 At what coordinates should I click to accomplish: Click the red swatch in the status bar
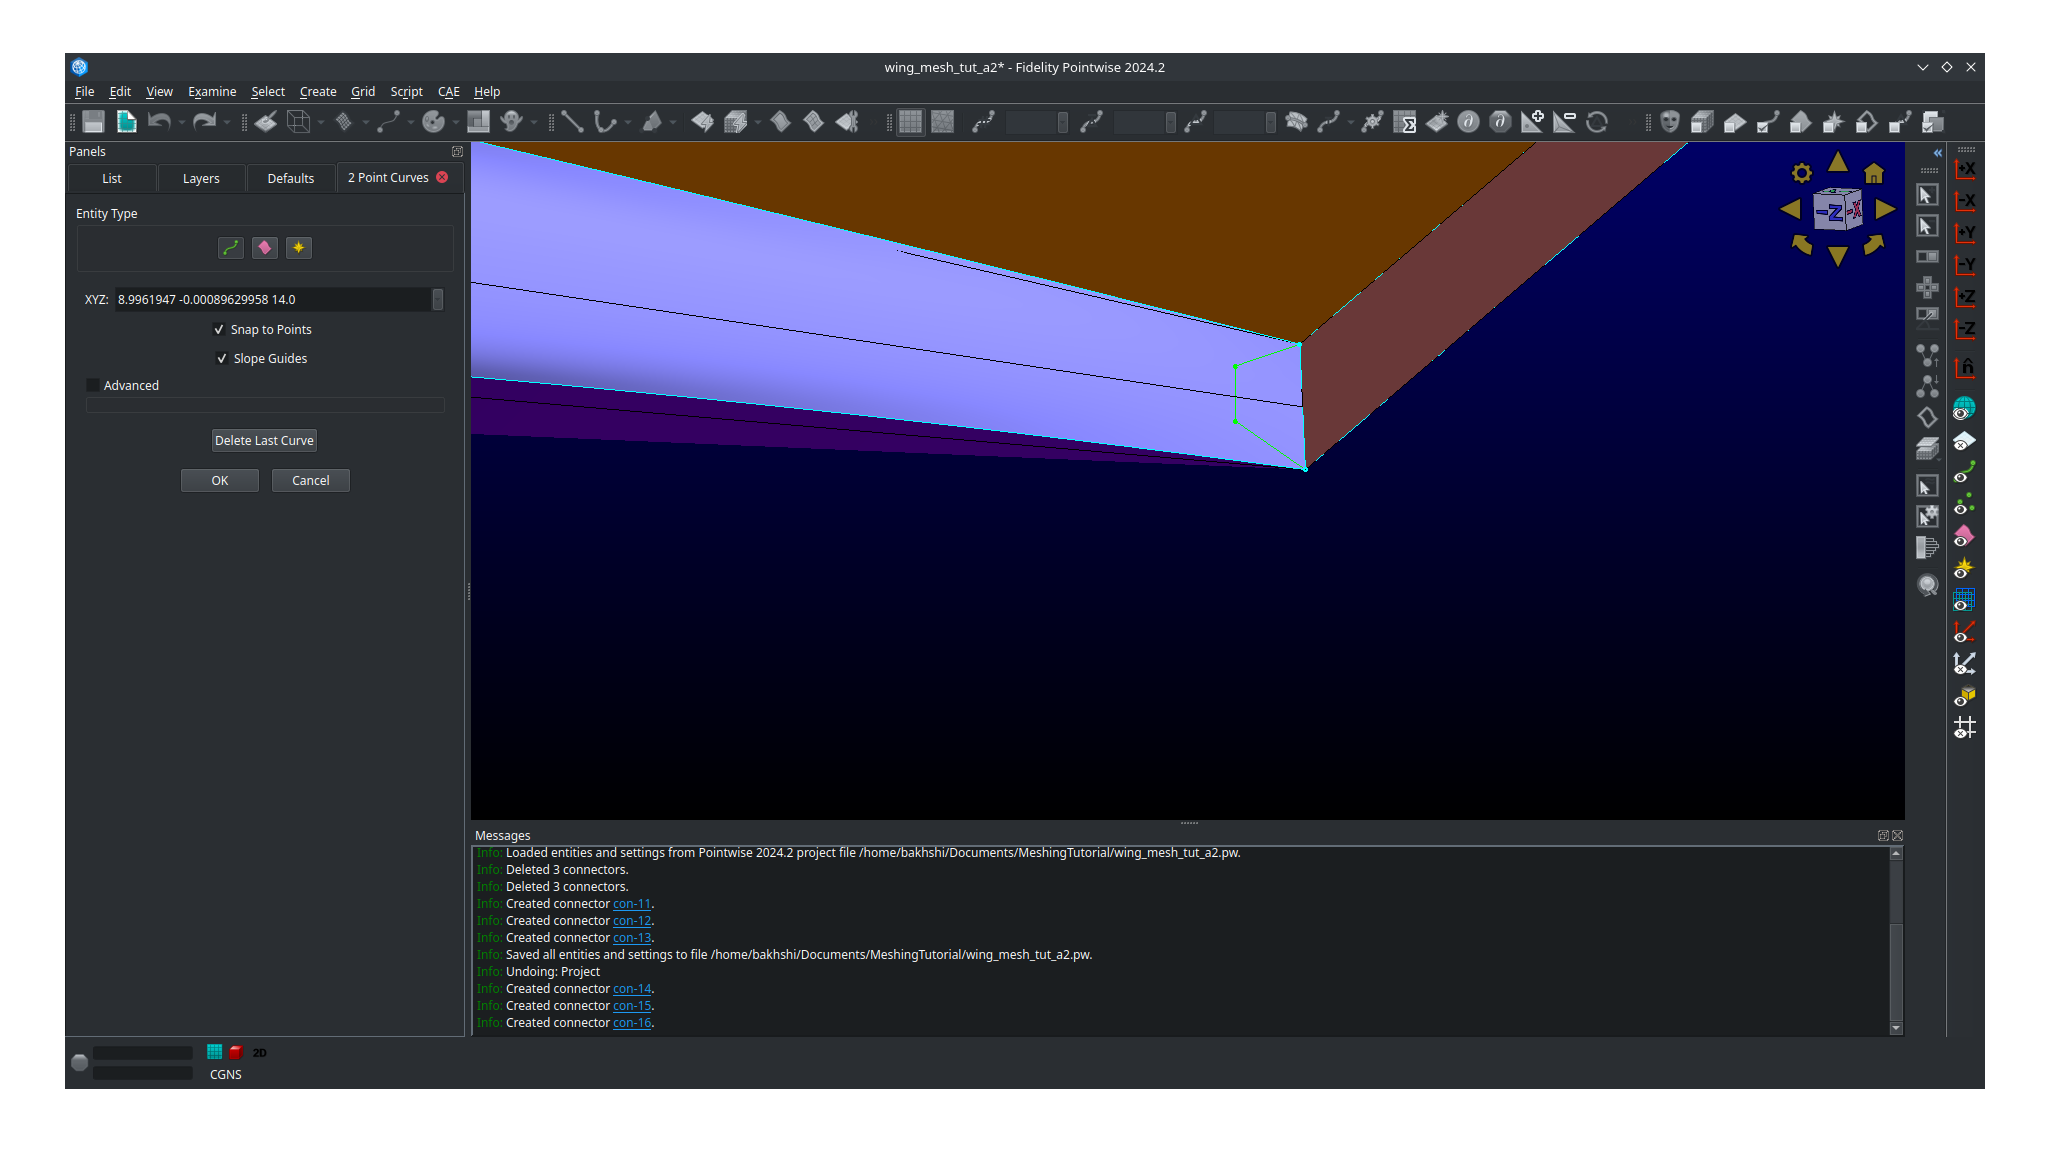234,1051
